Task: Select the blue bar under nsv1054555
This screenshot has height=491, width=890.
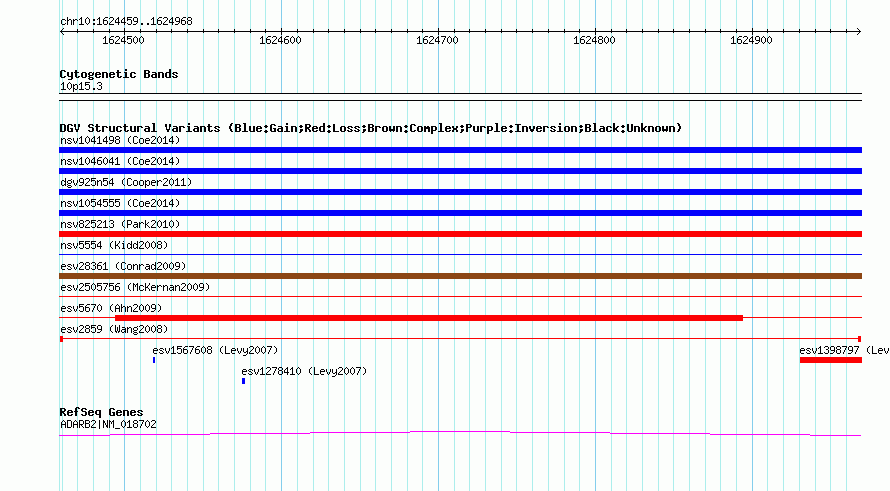Action: 460,213
